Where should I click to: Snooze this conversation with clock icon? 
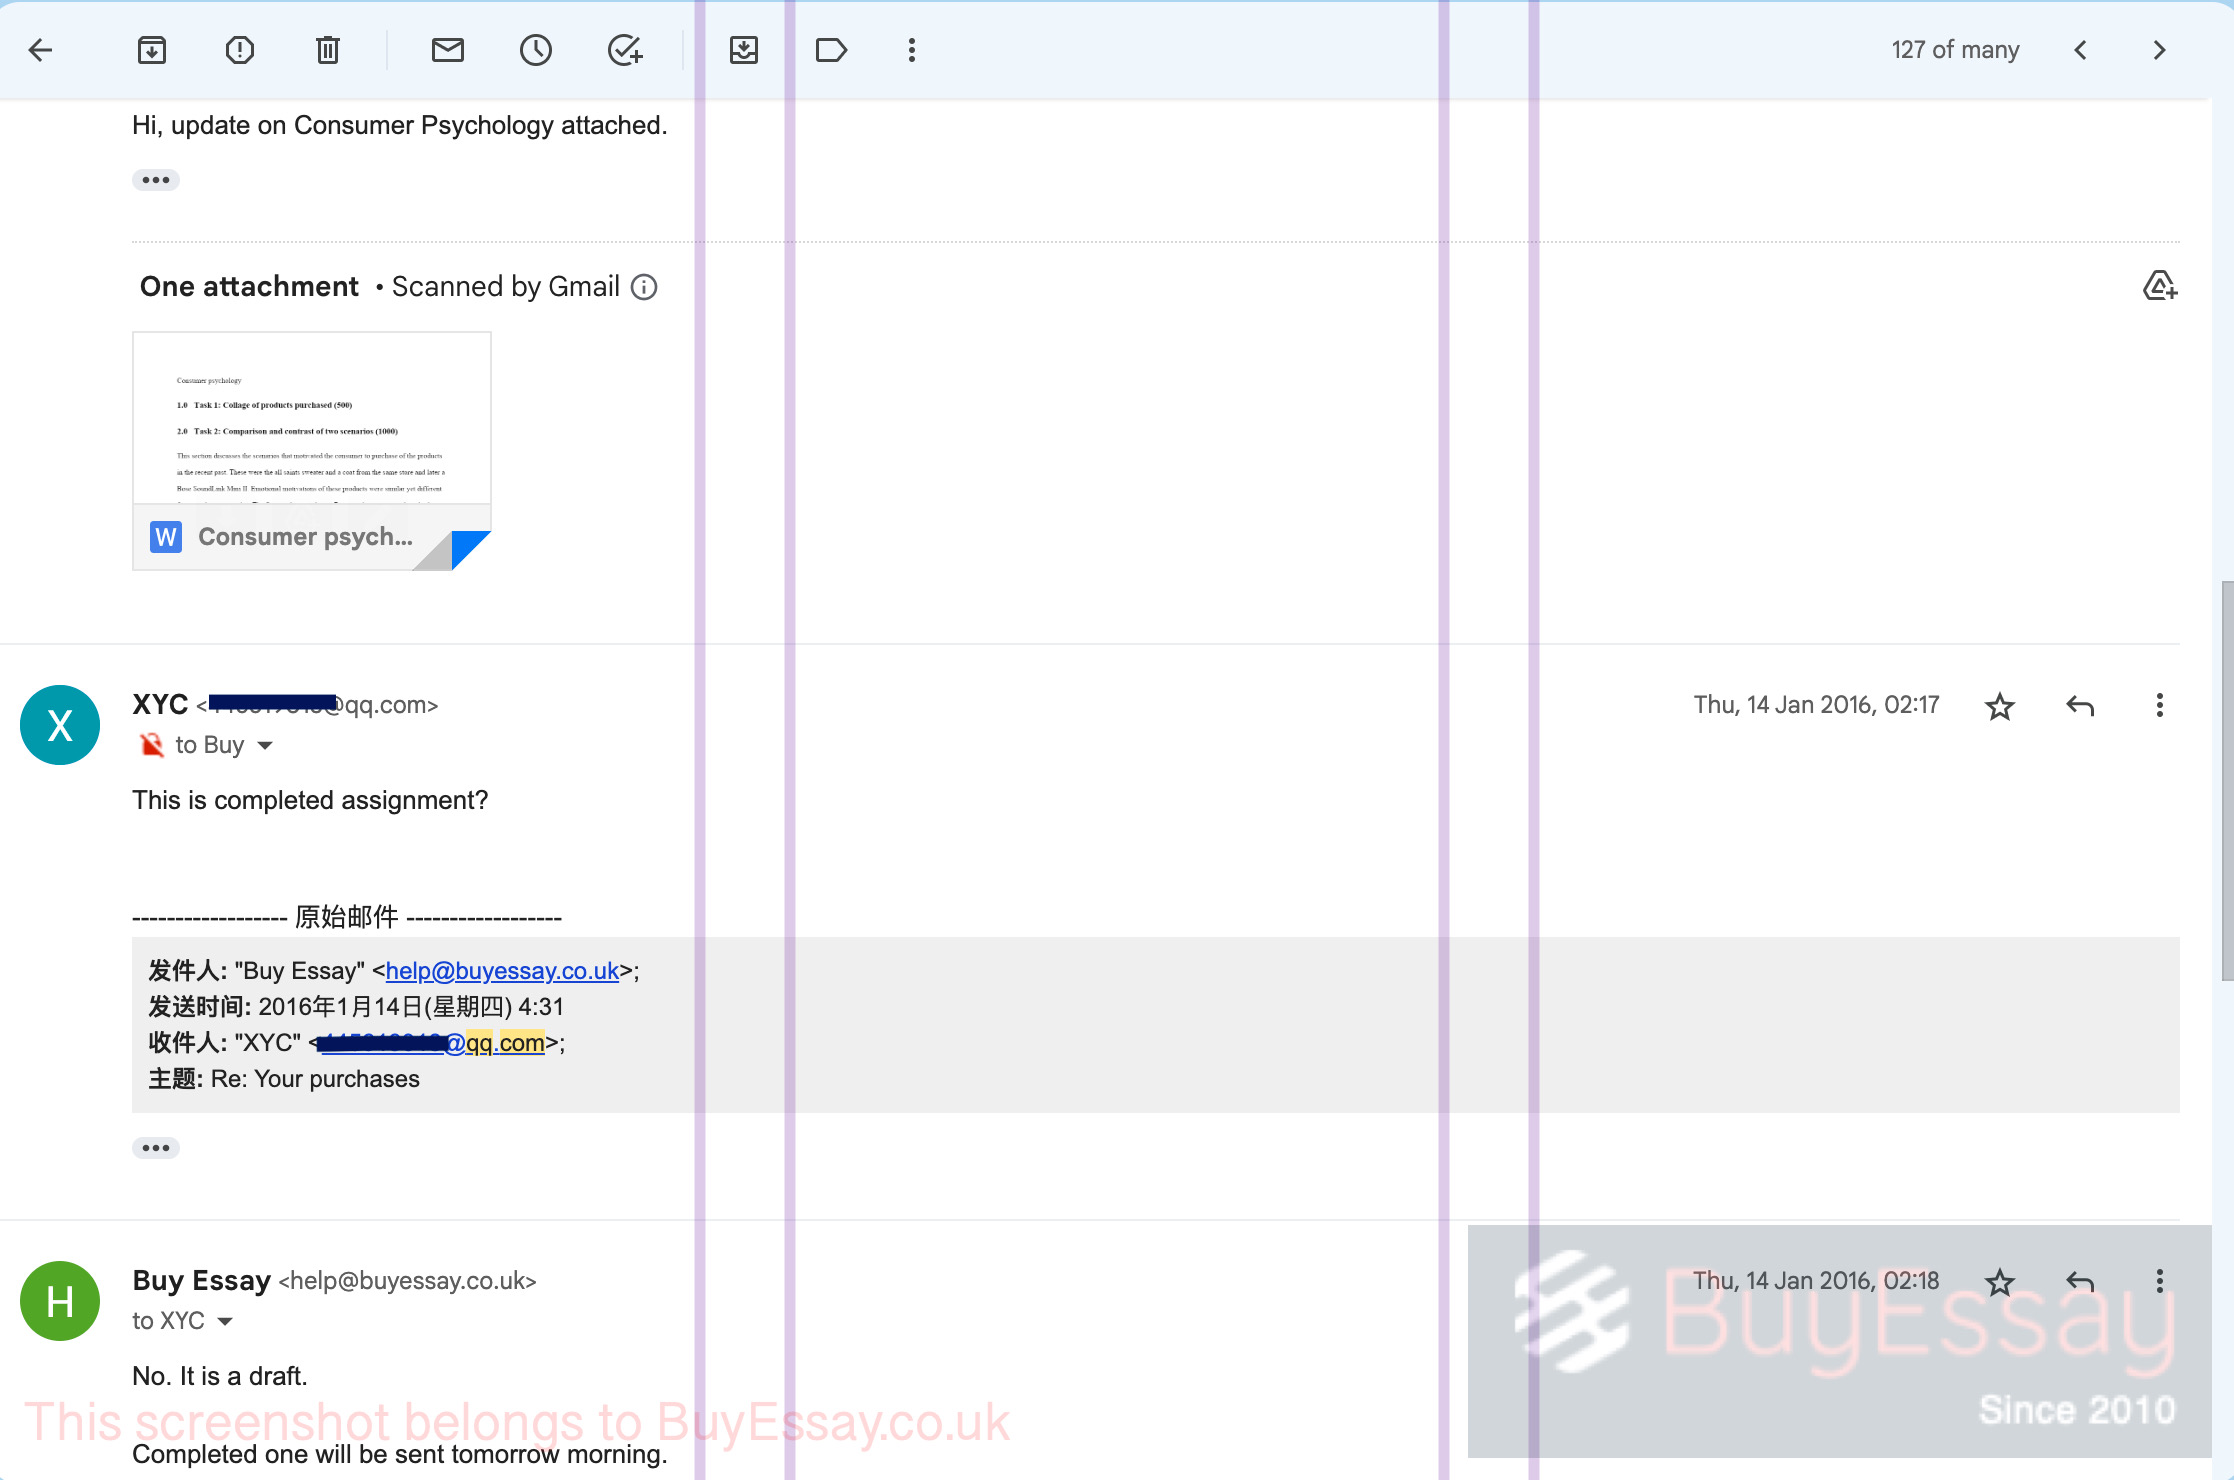coord(536,50)
